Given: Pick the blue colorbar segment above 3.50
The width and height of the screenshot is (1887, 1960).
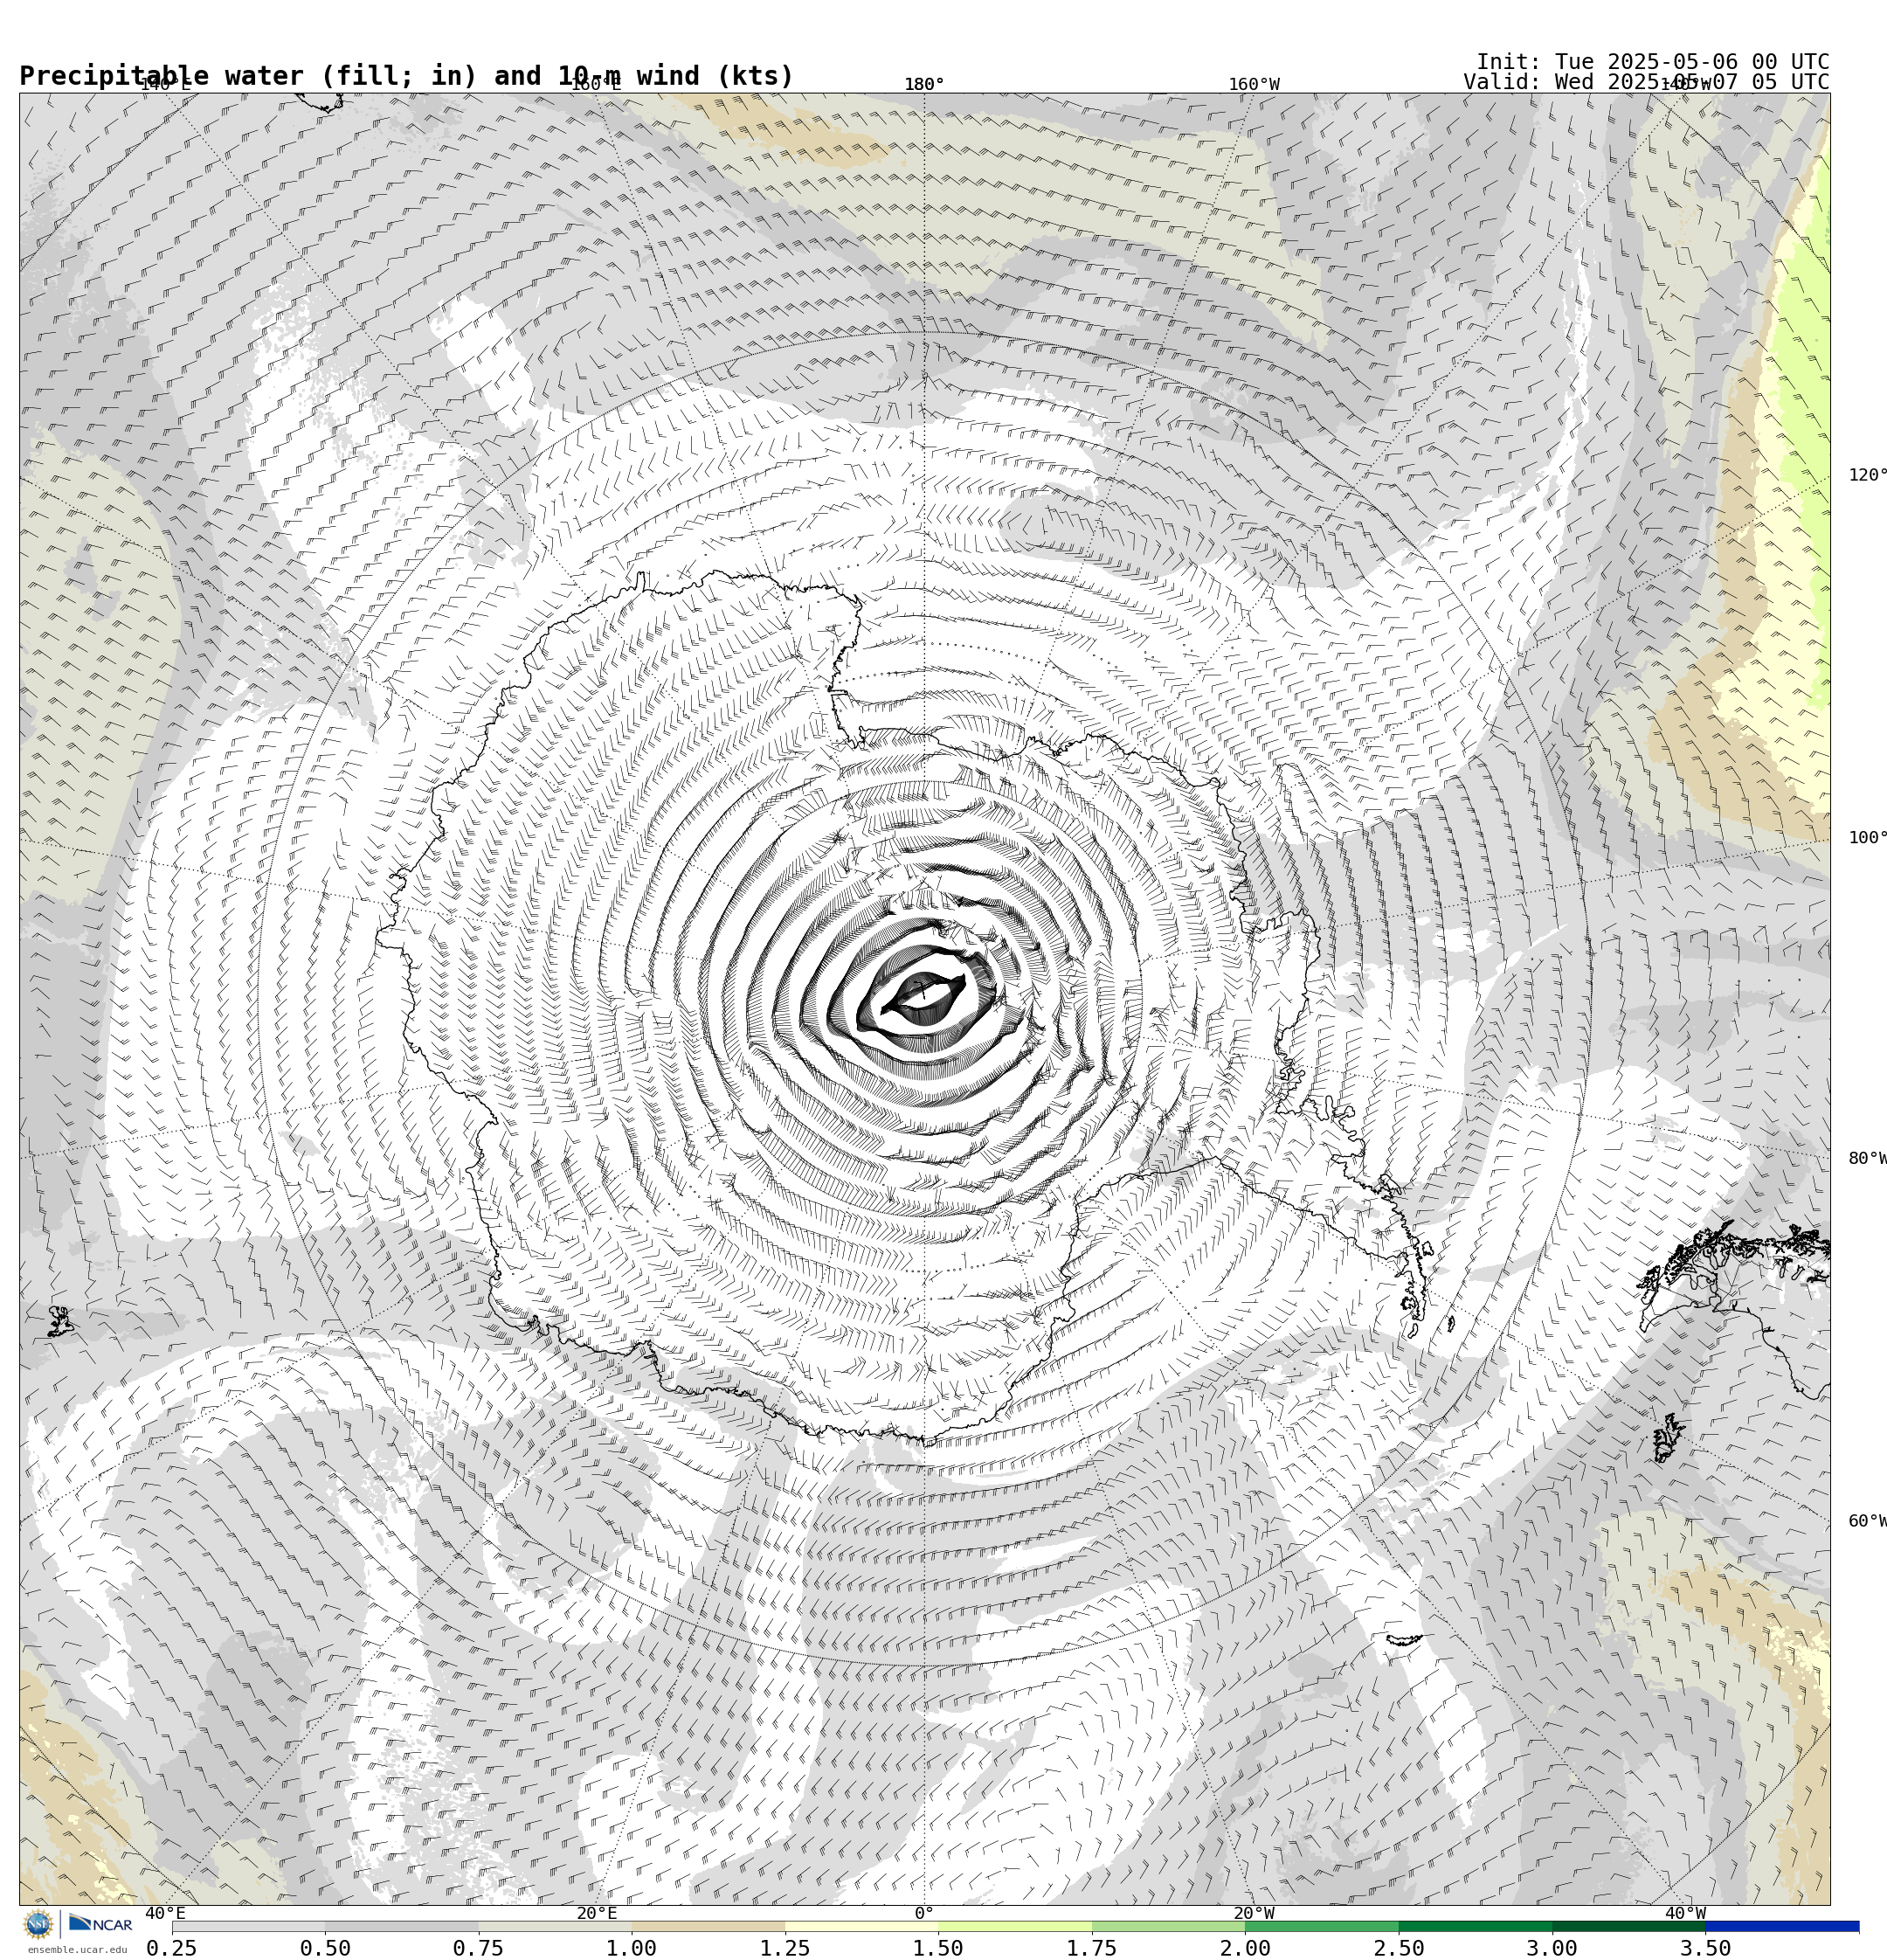Looking at the screenshot, I should (1783, 1926).
